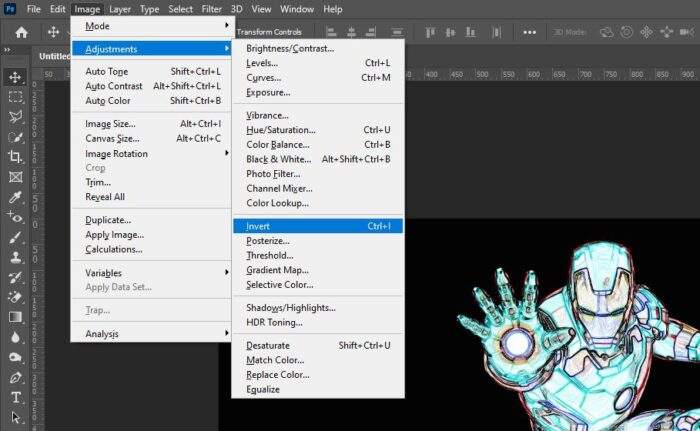Open the Edit menu
The height and width of the screenshot is (431, 700).
click(x=58, y=9)
